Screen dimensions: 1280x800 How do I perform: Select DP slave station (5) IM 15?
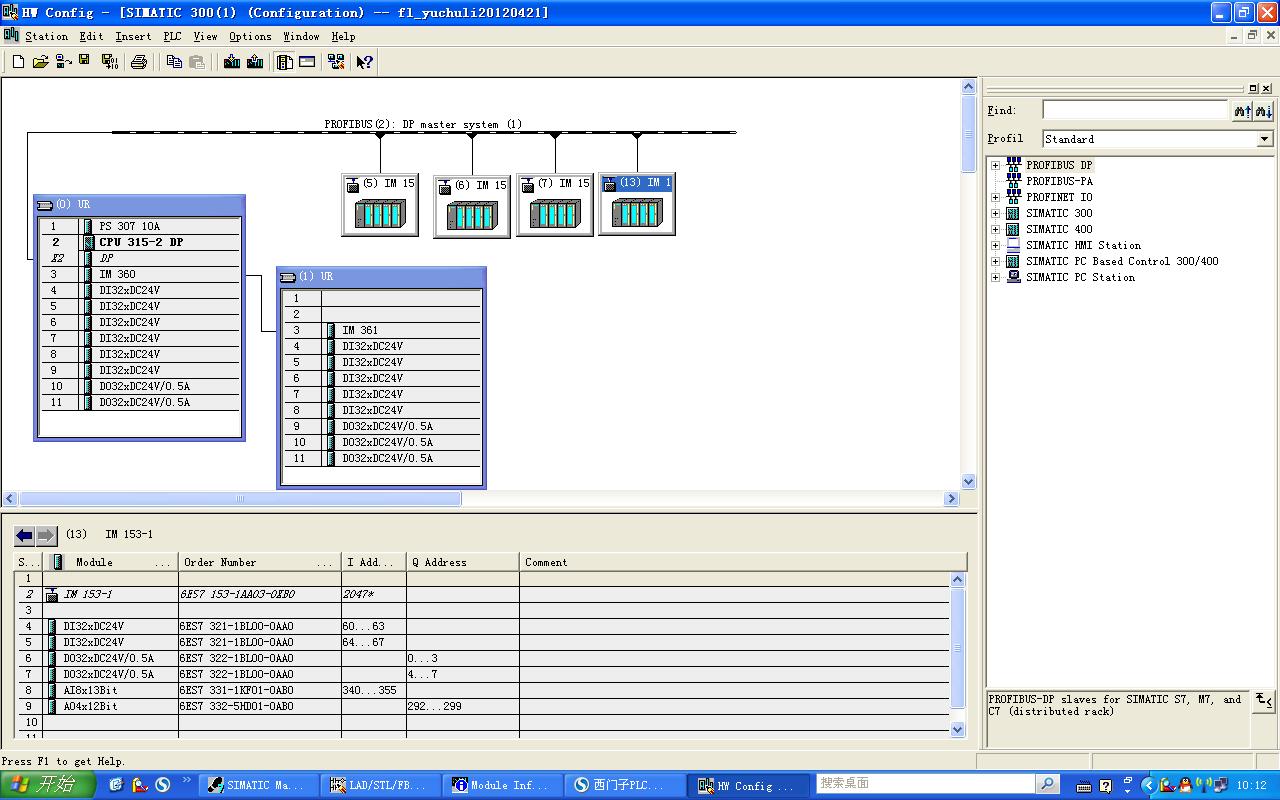coord(380,205)
